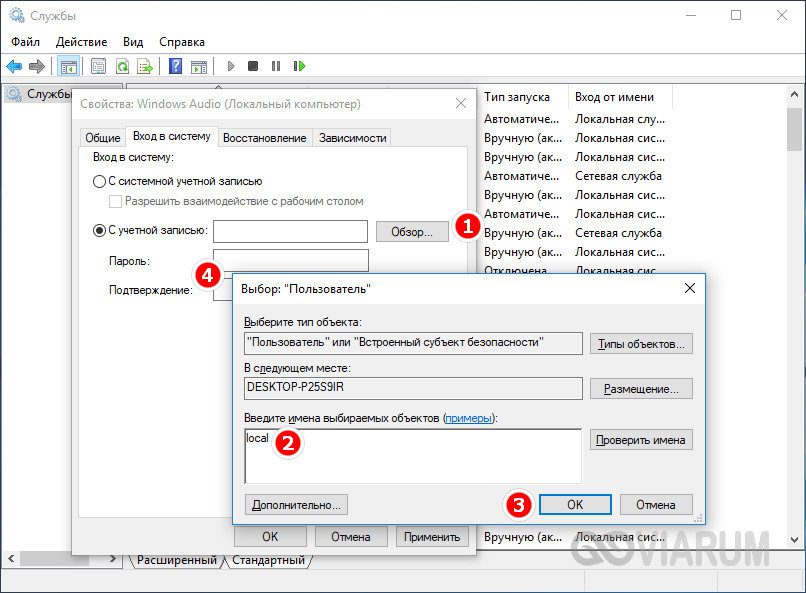Open the Вид menu
806x593 pixels.
point(133,42)
